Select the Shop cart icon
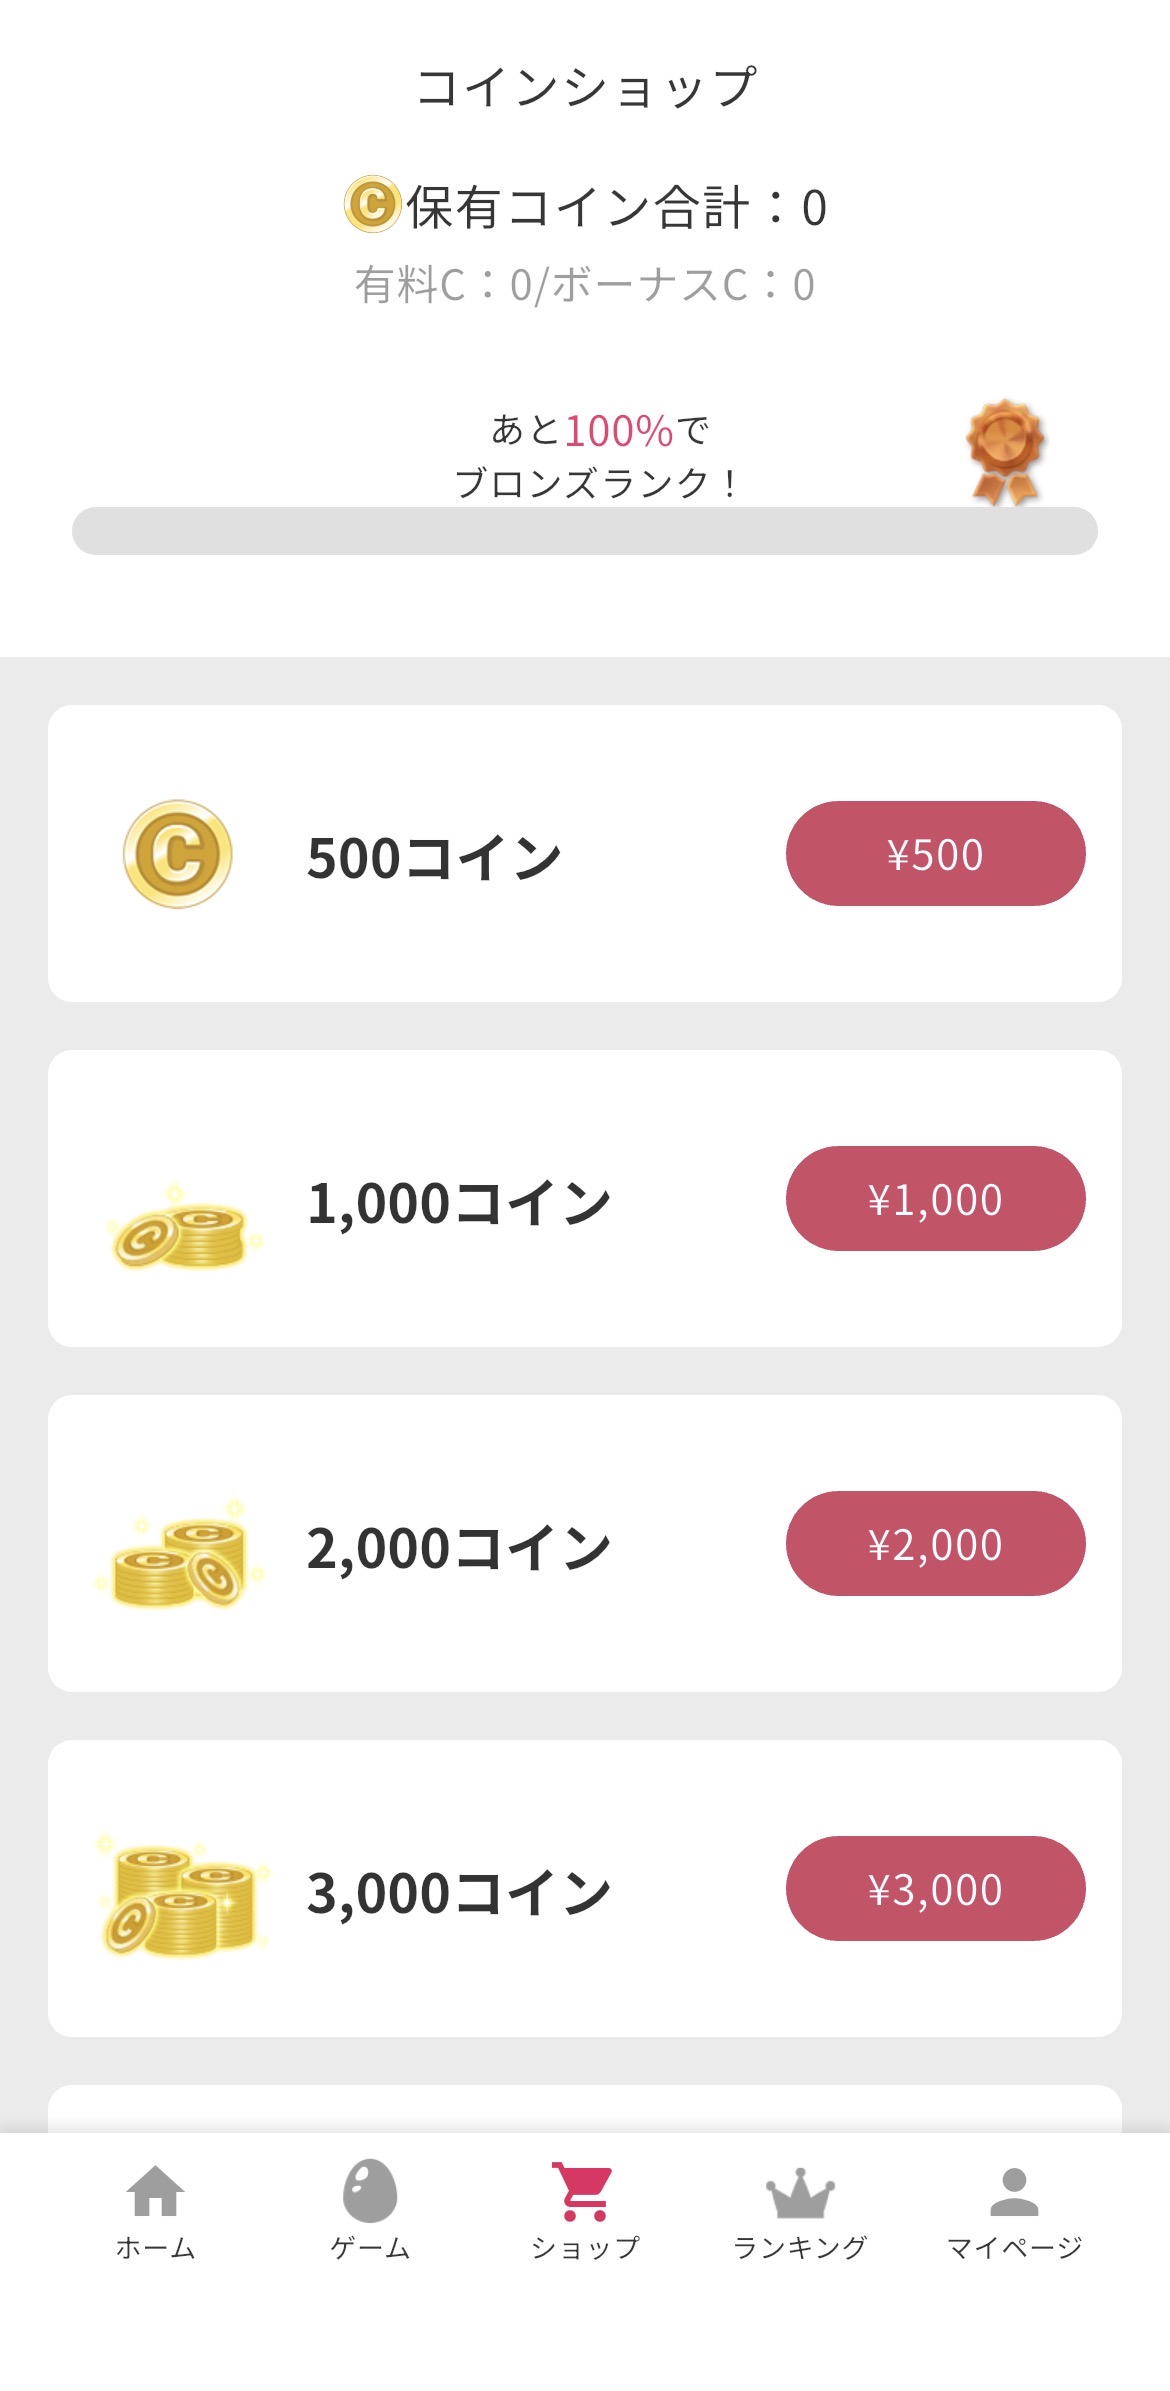The width and height of the screenshot is (1170, 2391). [x=585, y=2190]
